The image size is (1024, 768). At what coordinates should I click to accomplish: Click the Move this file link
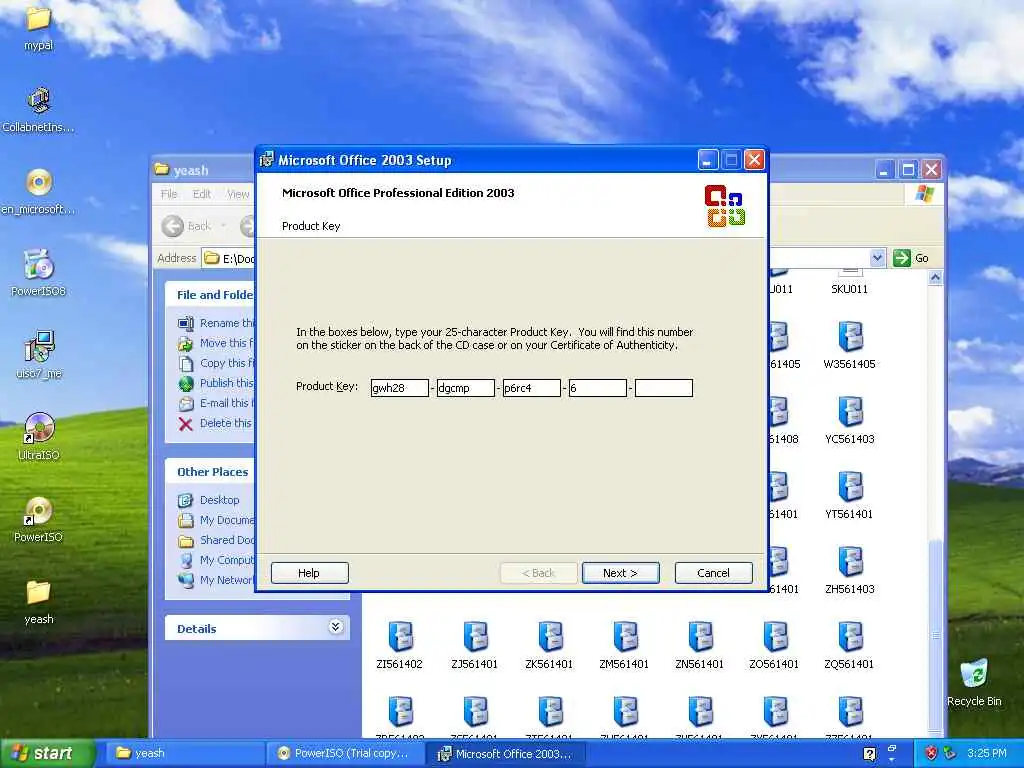[226, 343]
